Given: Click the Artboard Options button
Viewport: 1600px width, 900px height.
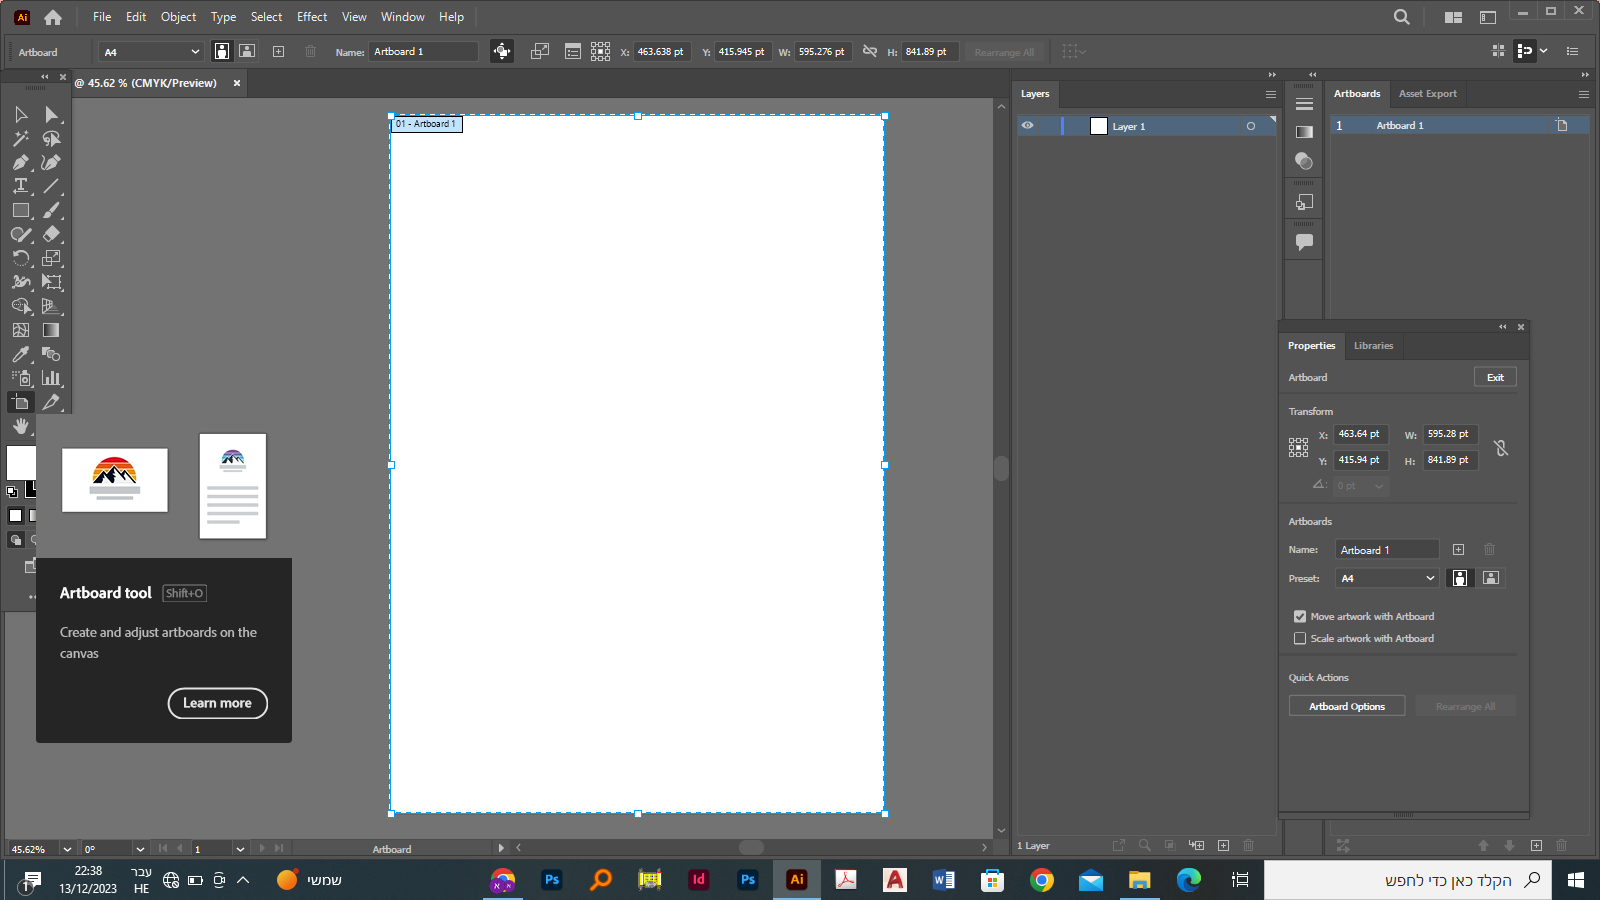Looking at the screenshot, I should (x=1346, y=706).
